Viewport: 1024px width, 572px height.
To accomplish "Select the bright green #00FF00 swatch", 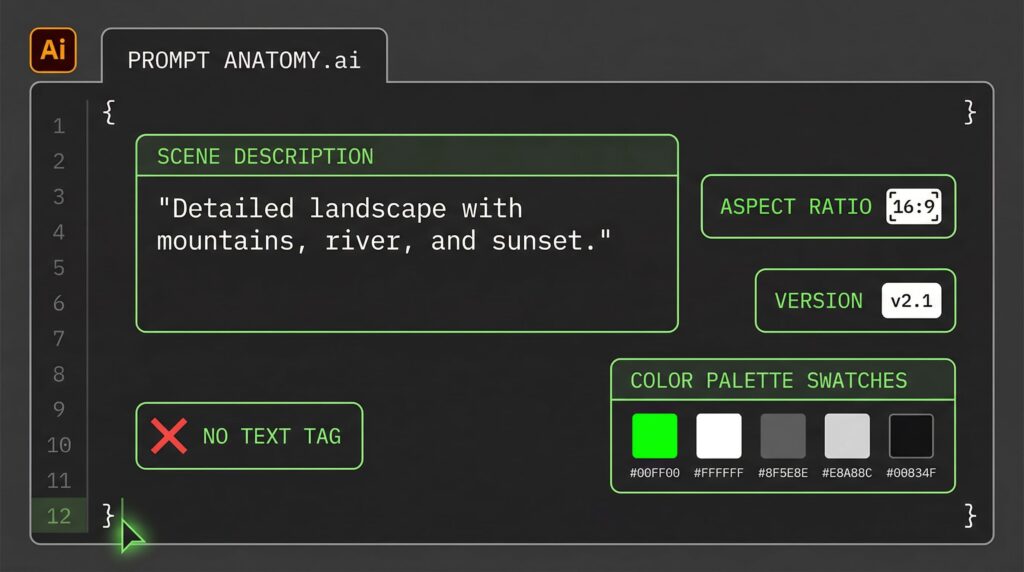I will (x=654, y=436).
